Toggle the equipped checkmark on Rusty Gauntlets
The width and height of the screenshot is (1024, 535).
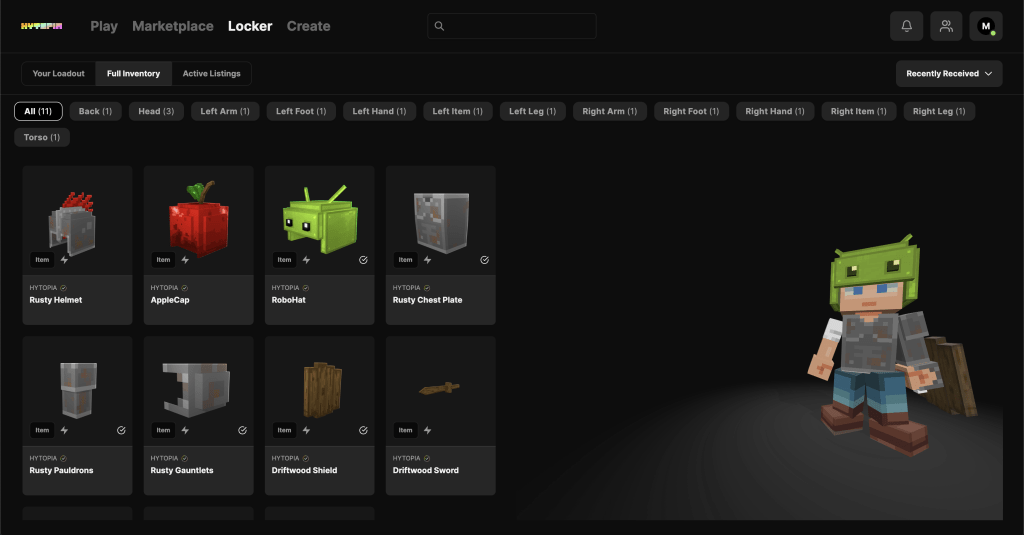coord(242,431)
